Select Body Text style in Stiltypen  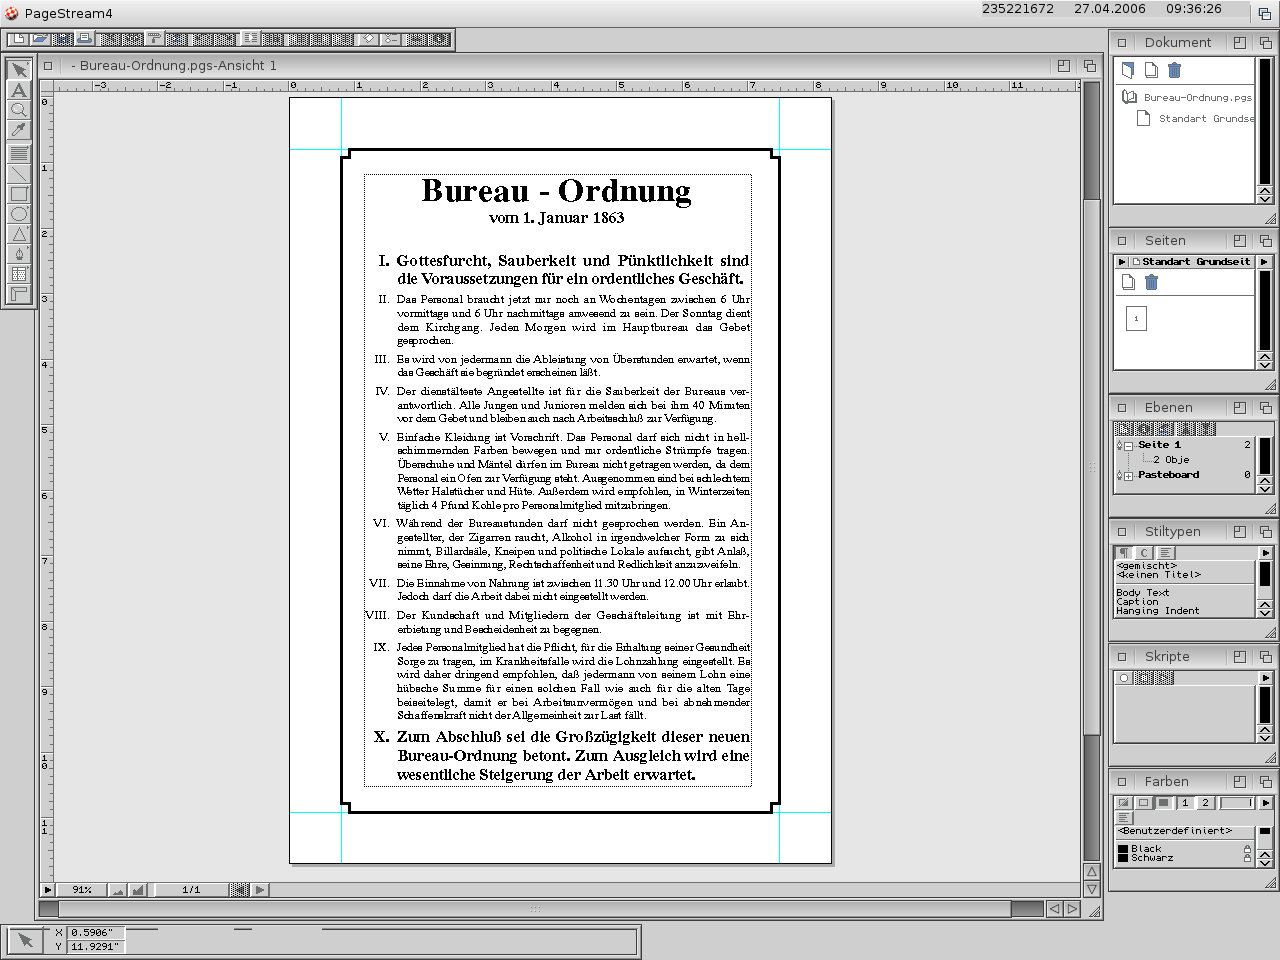(x=1143, y=593)
